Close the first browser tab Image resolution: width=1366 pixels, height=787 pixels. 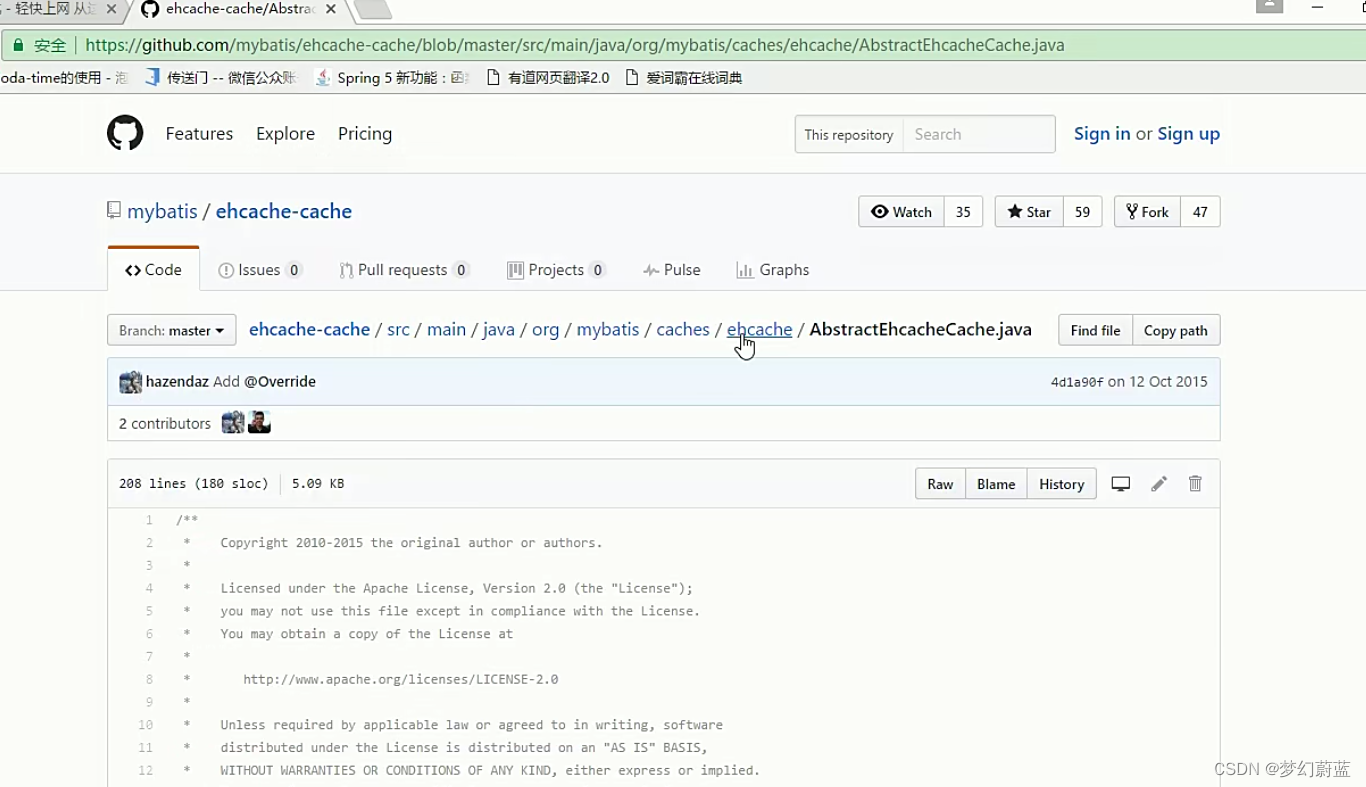(x=111, y=9)
